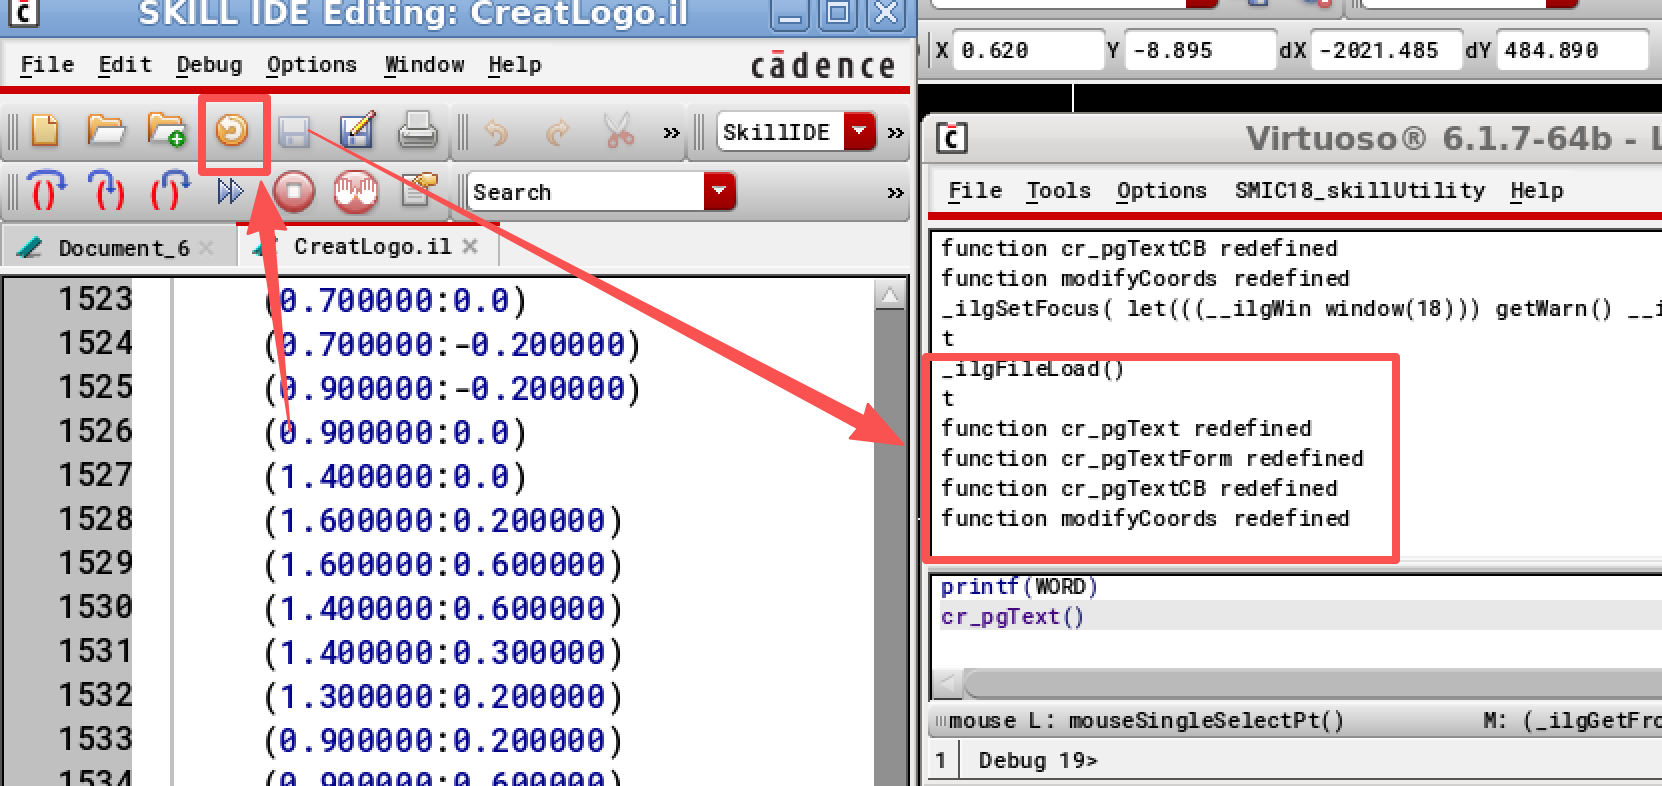Click the Cut scissors icon
1662x786 pixels.
[x=620, y=131]
